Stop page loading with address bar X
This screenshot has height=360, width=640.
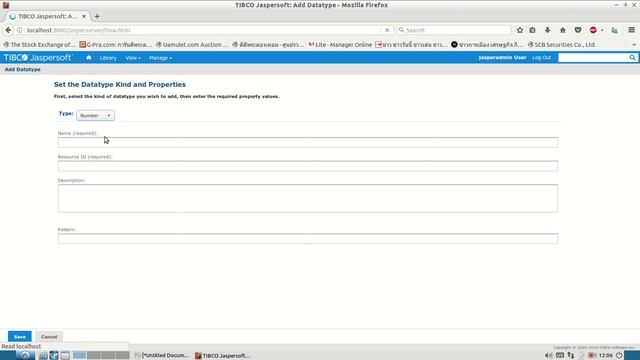(x=387, y=30)
